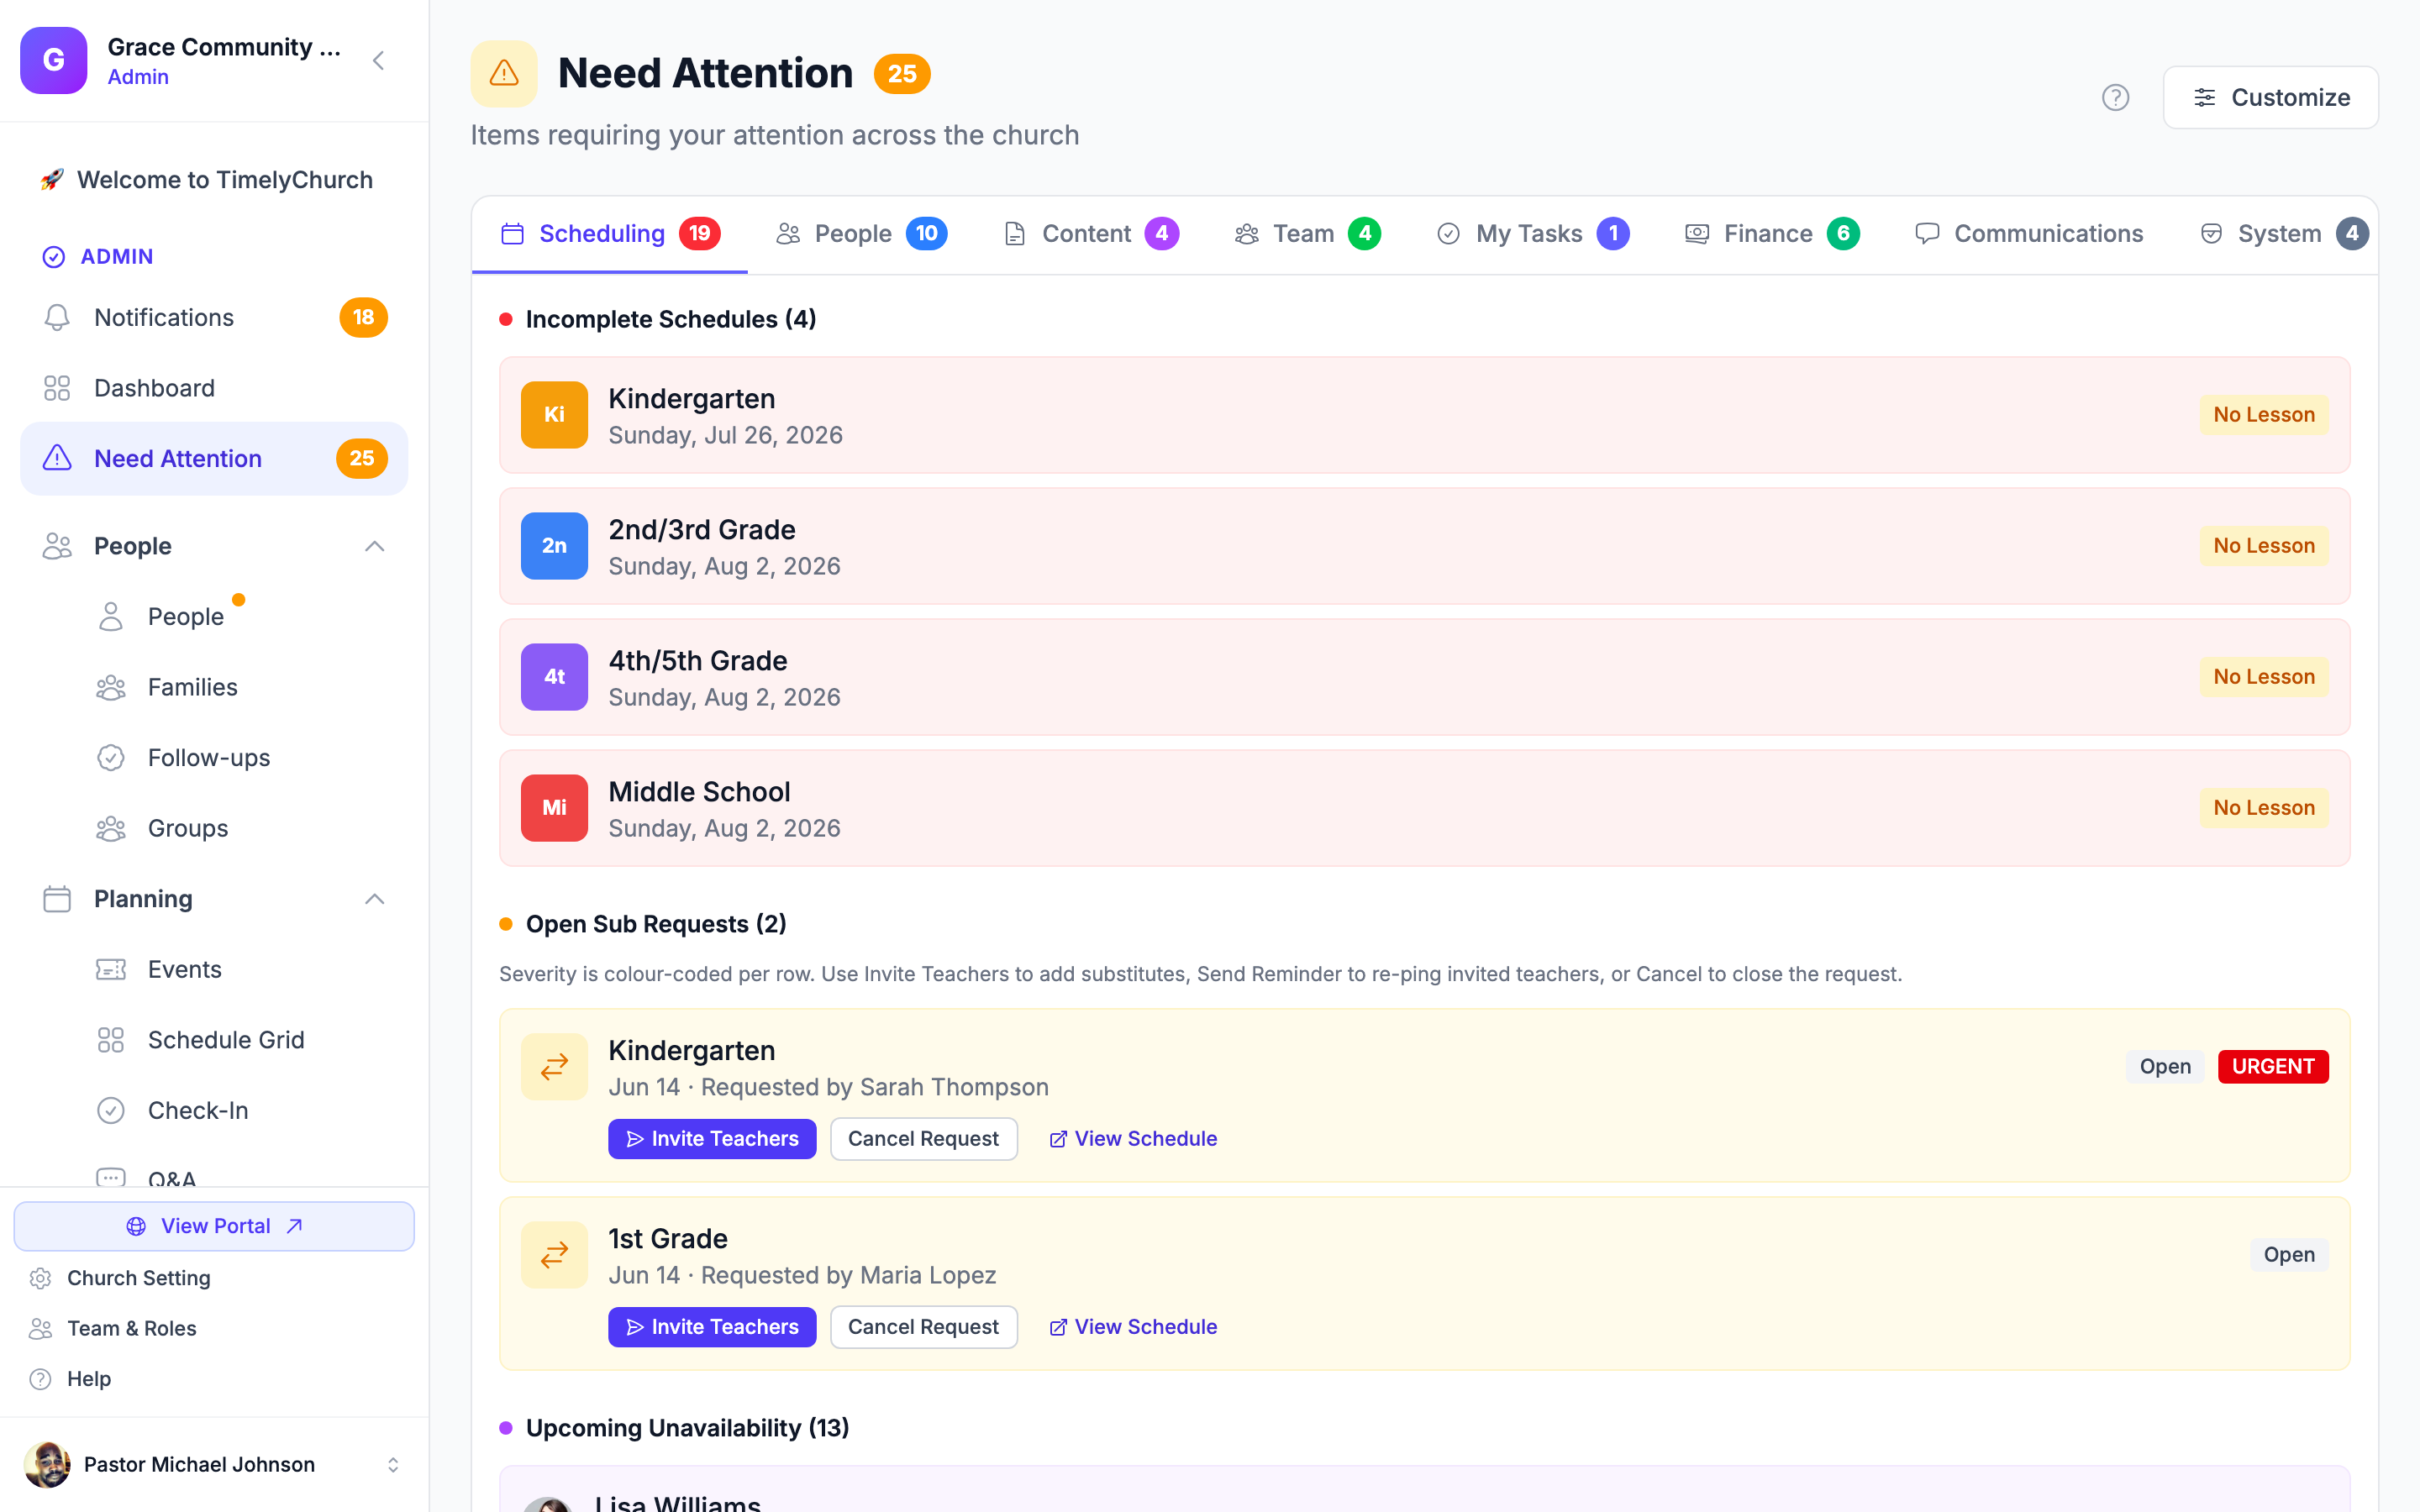This screenshot has height=1512, width=2420.
Task: Switch to the My Tasks tab
Action: click(x=1533, y=233)
